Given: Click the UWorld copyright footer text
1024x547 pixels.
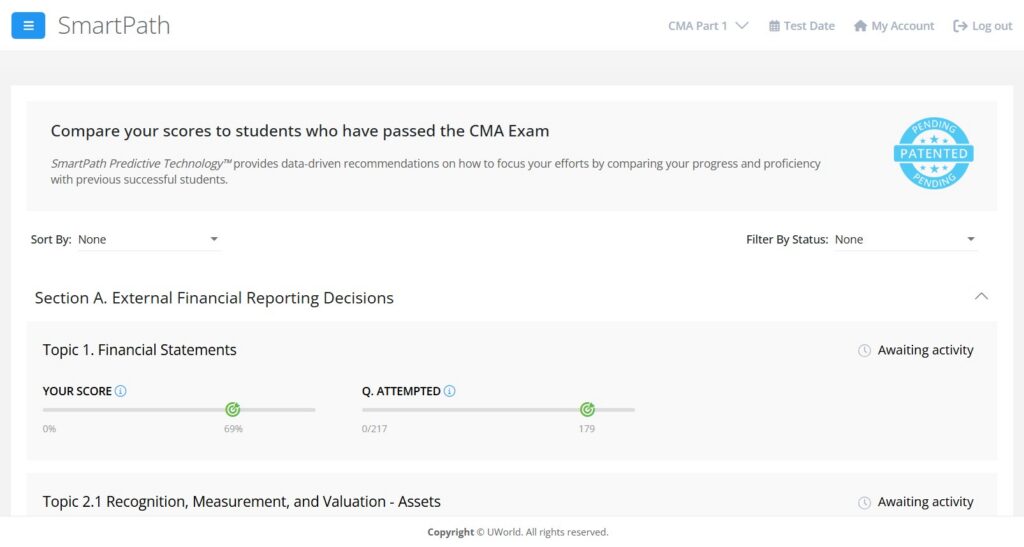Looking at the screenshot, I should tap(518, 532).
